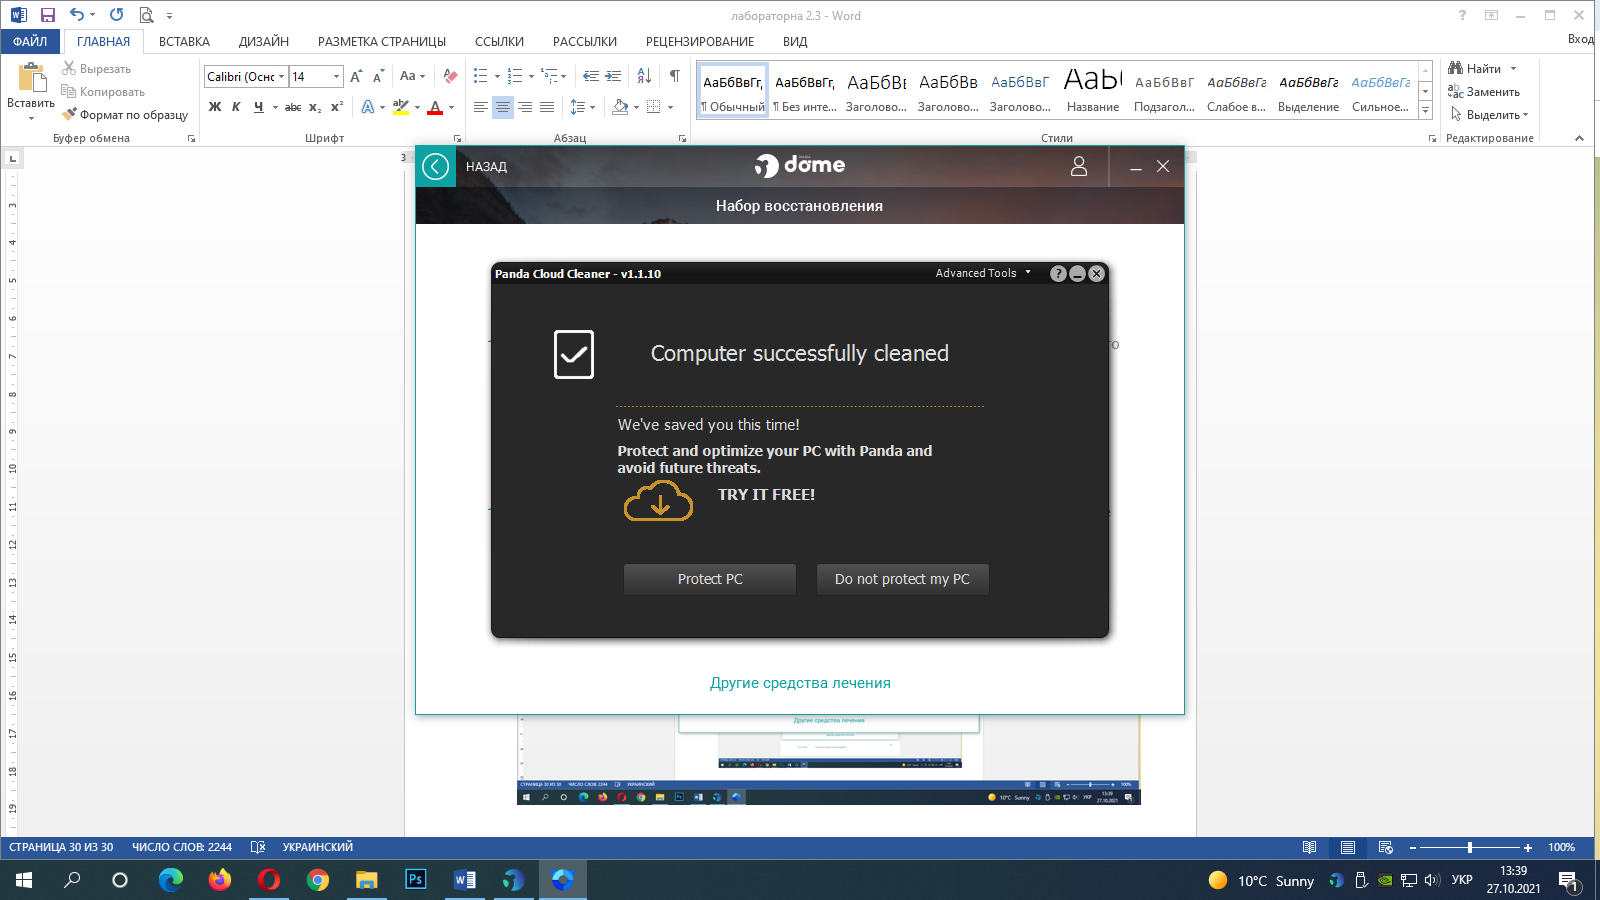Align text left
Image resolution: width=1600 pixels, height=900 pixels.
(x=481, y=107)
